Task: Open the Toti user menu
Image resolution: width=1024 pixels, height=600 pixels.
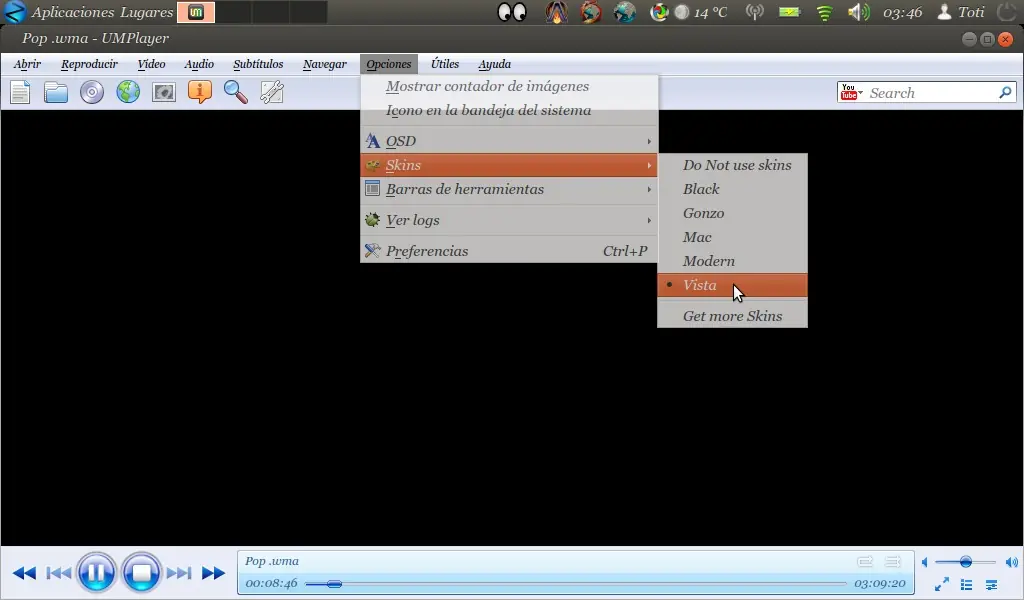Action: point(961,12)
